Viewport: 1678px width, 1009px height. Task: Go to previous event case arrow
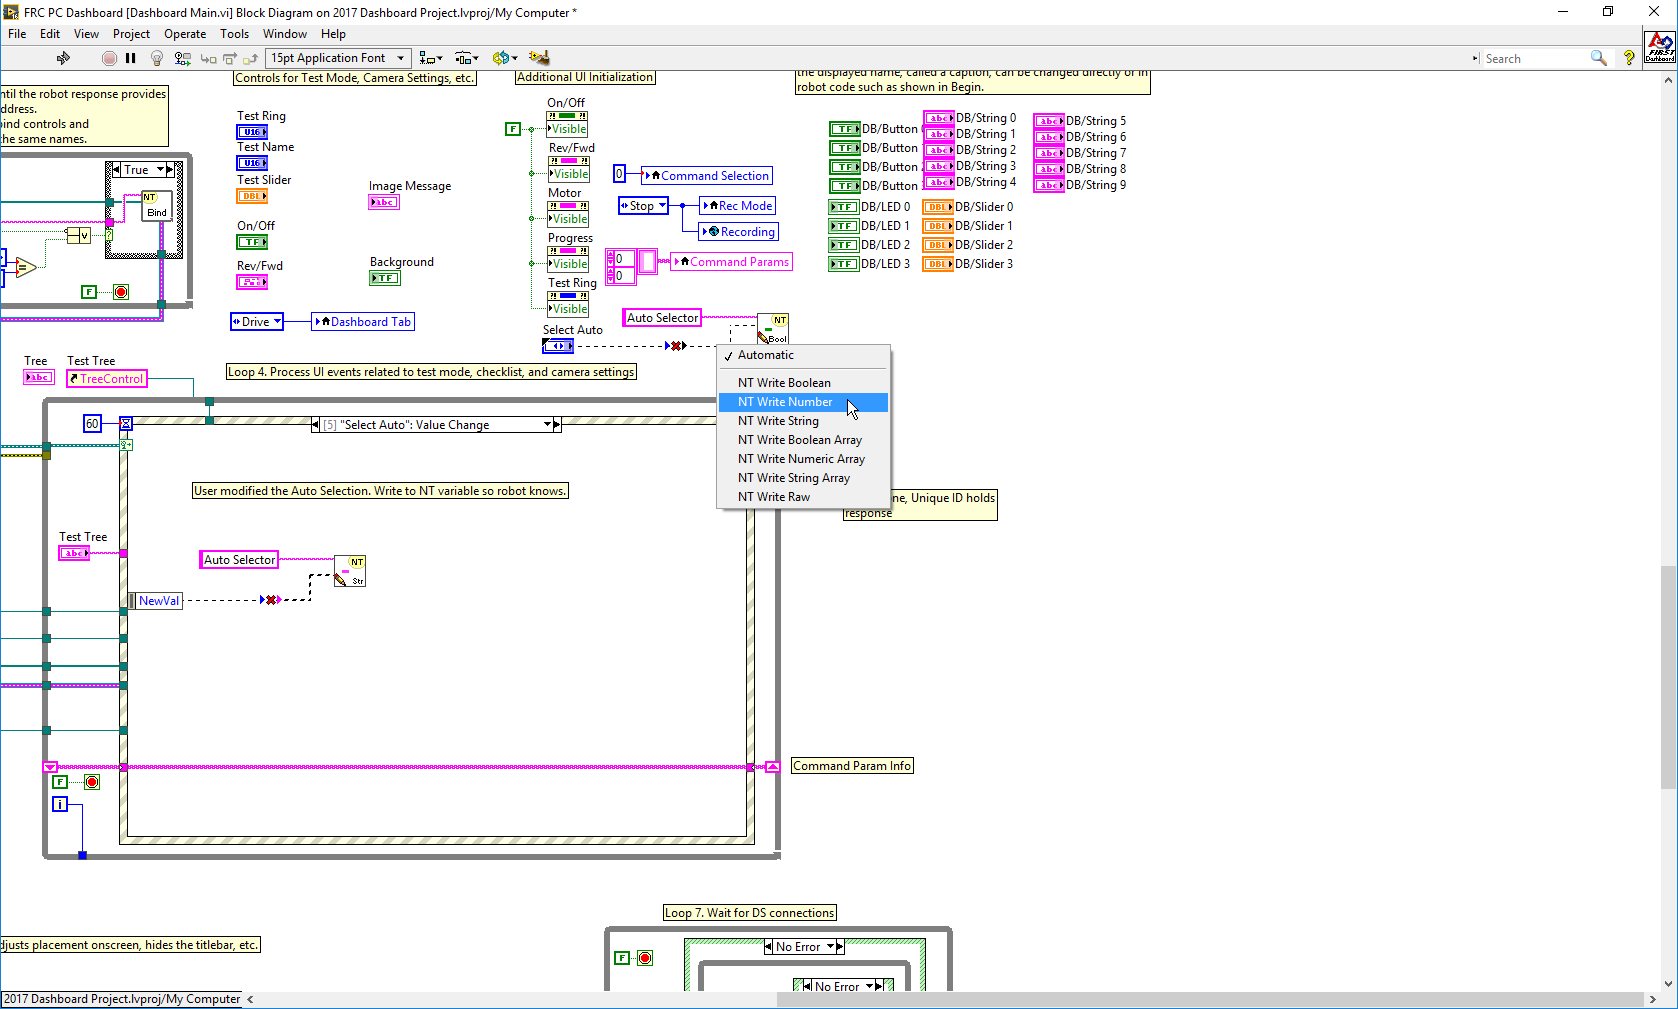tap(316, 425)
